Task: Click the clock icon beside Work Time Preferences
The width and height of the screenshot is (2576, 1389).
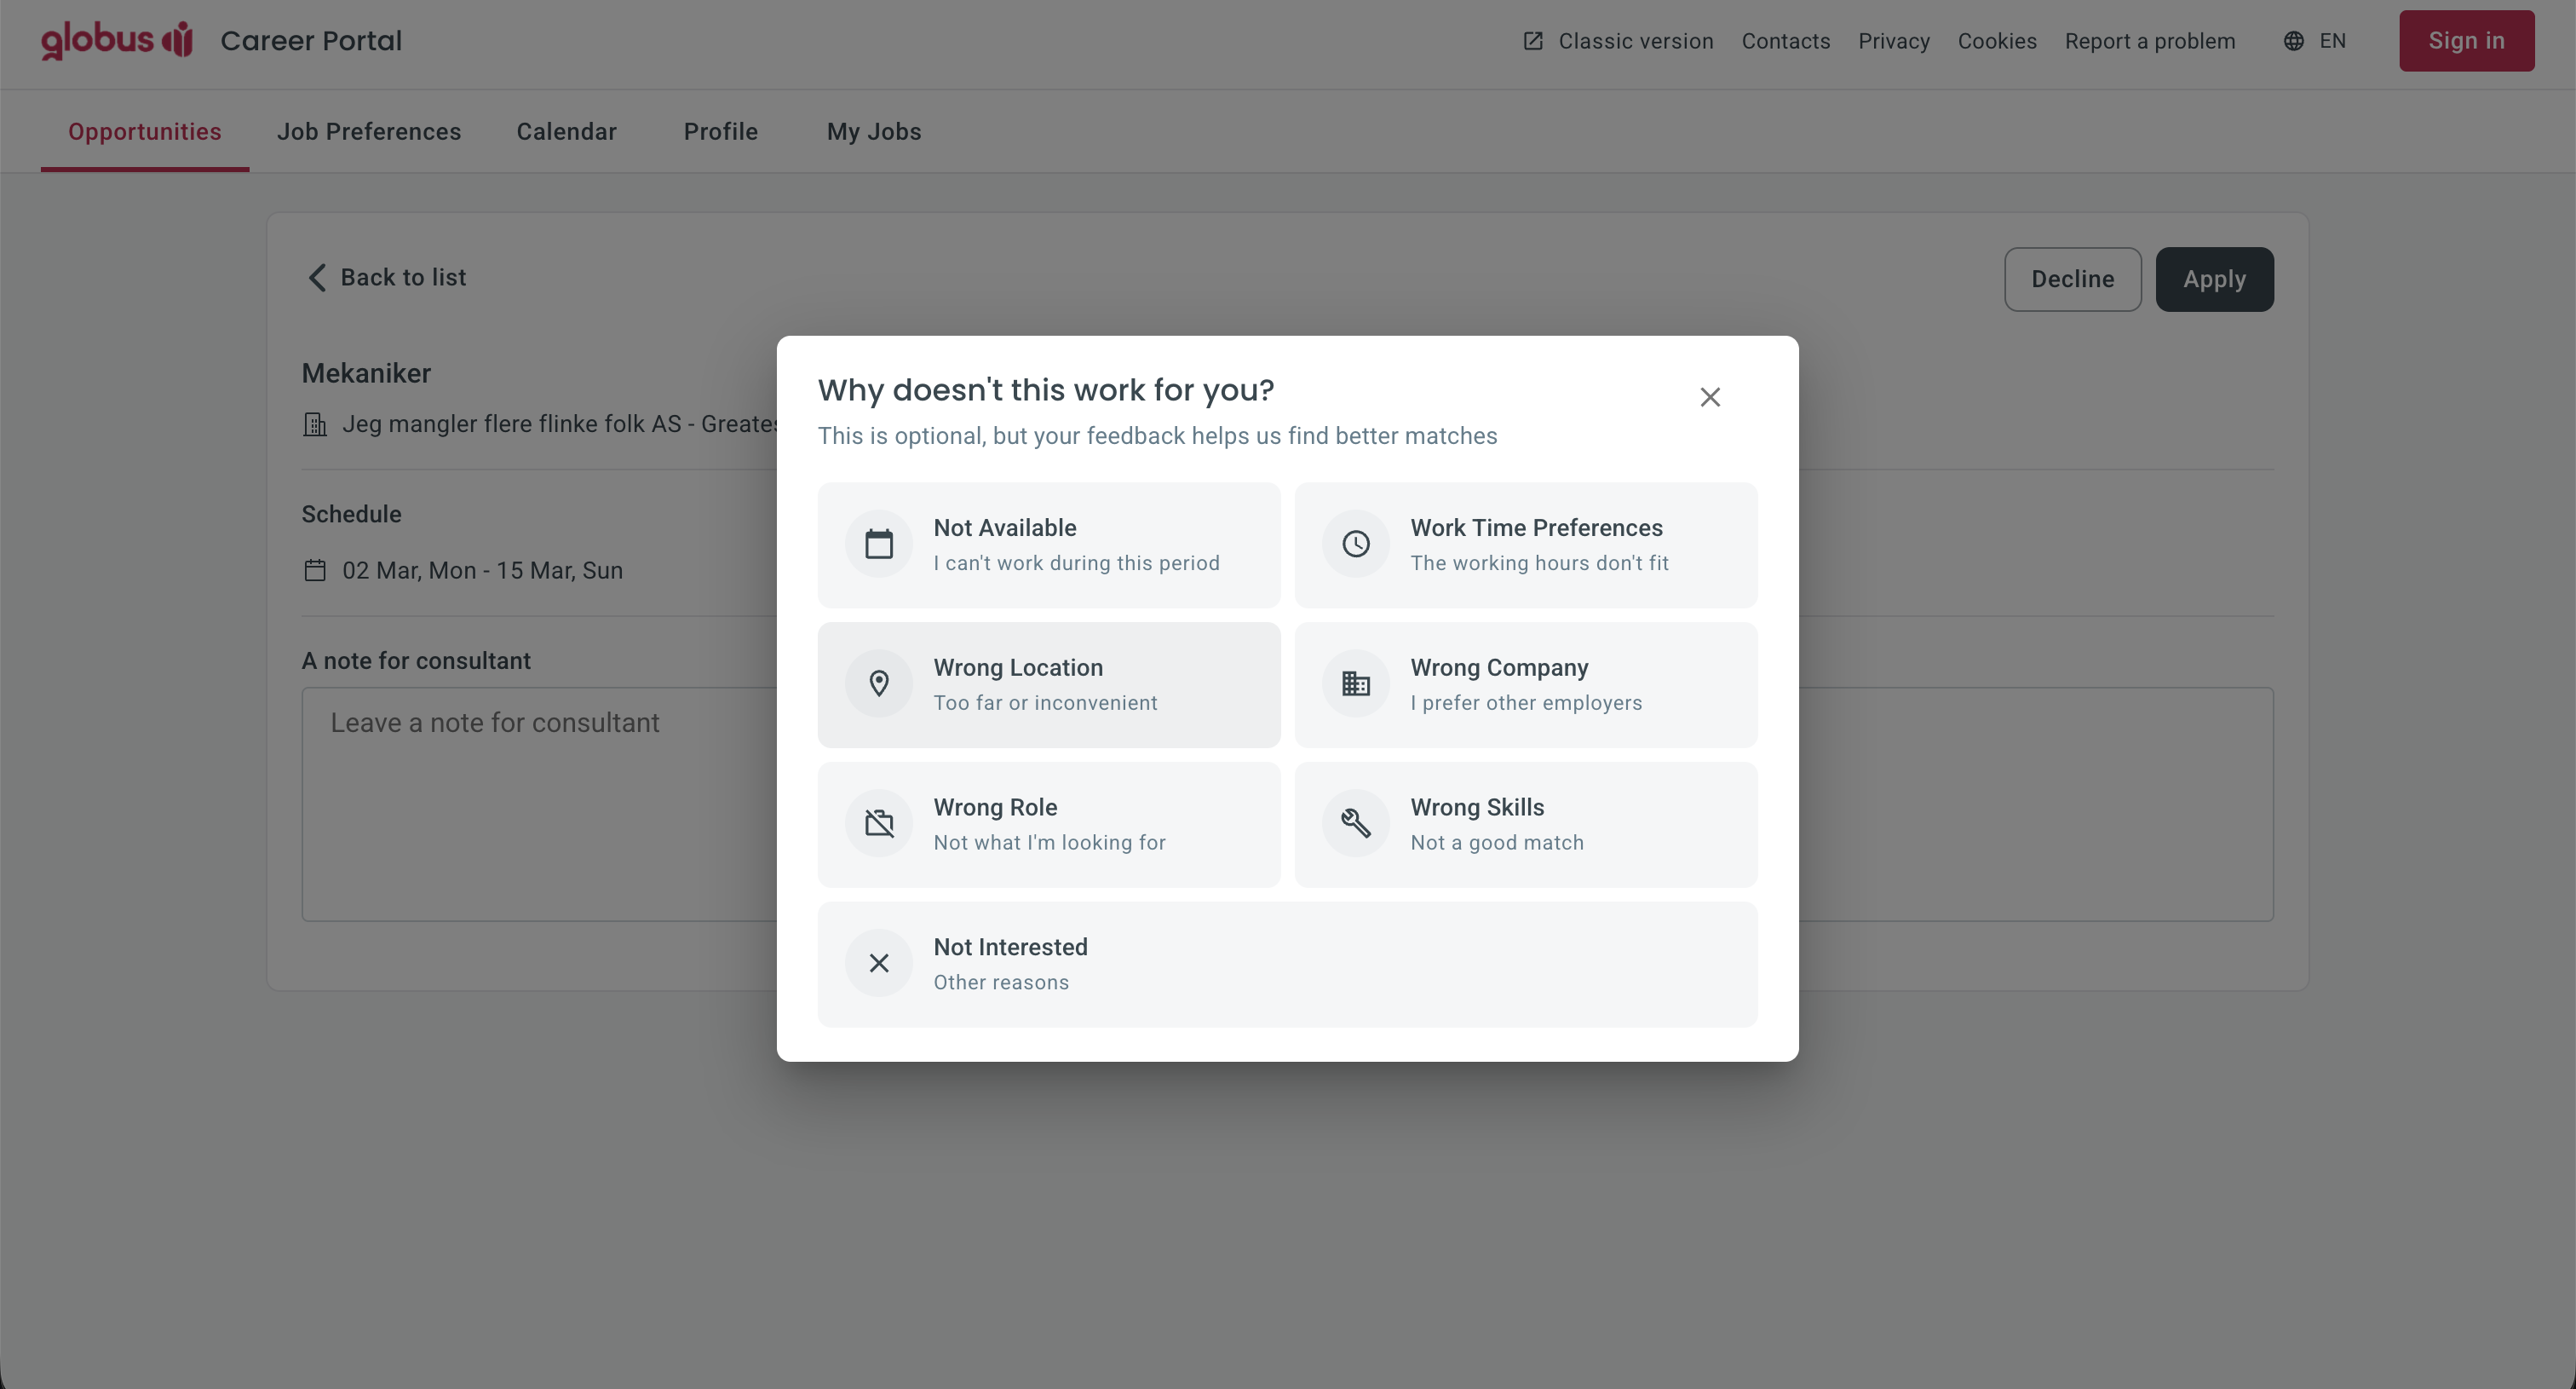Action: click(1356, 543)
